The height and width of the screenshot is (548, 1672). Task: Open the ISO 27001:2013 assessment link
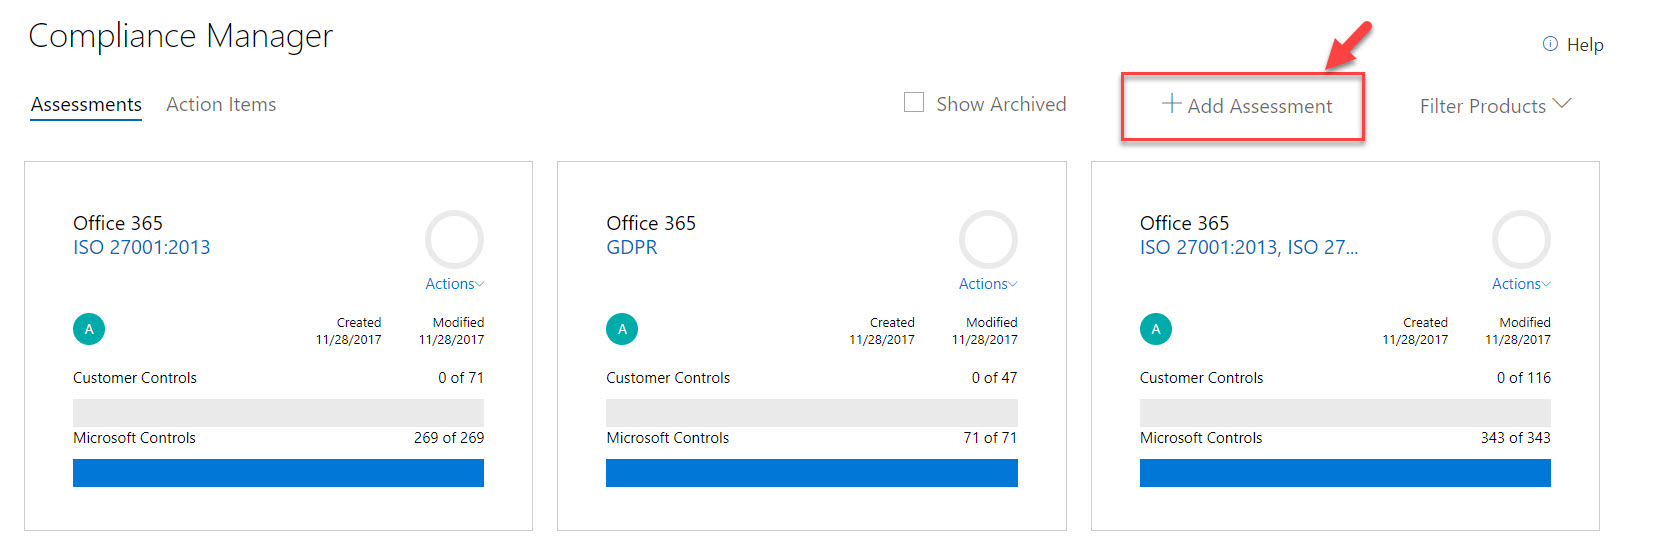[x=142, y=247]
